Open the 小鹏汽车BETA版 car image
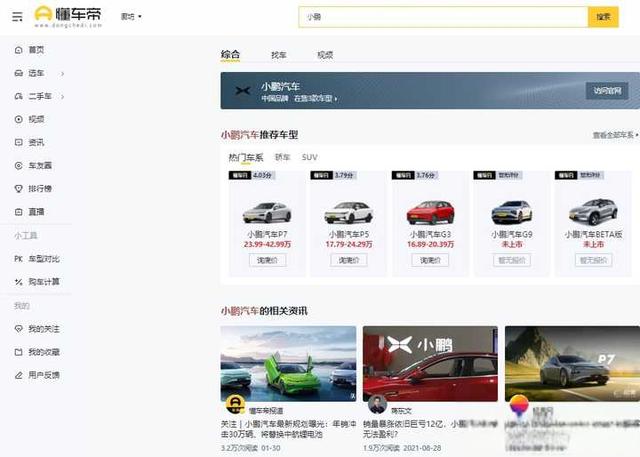 [593, 212]
